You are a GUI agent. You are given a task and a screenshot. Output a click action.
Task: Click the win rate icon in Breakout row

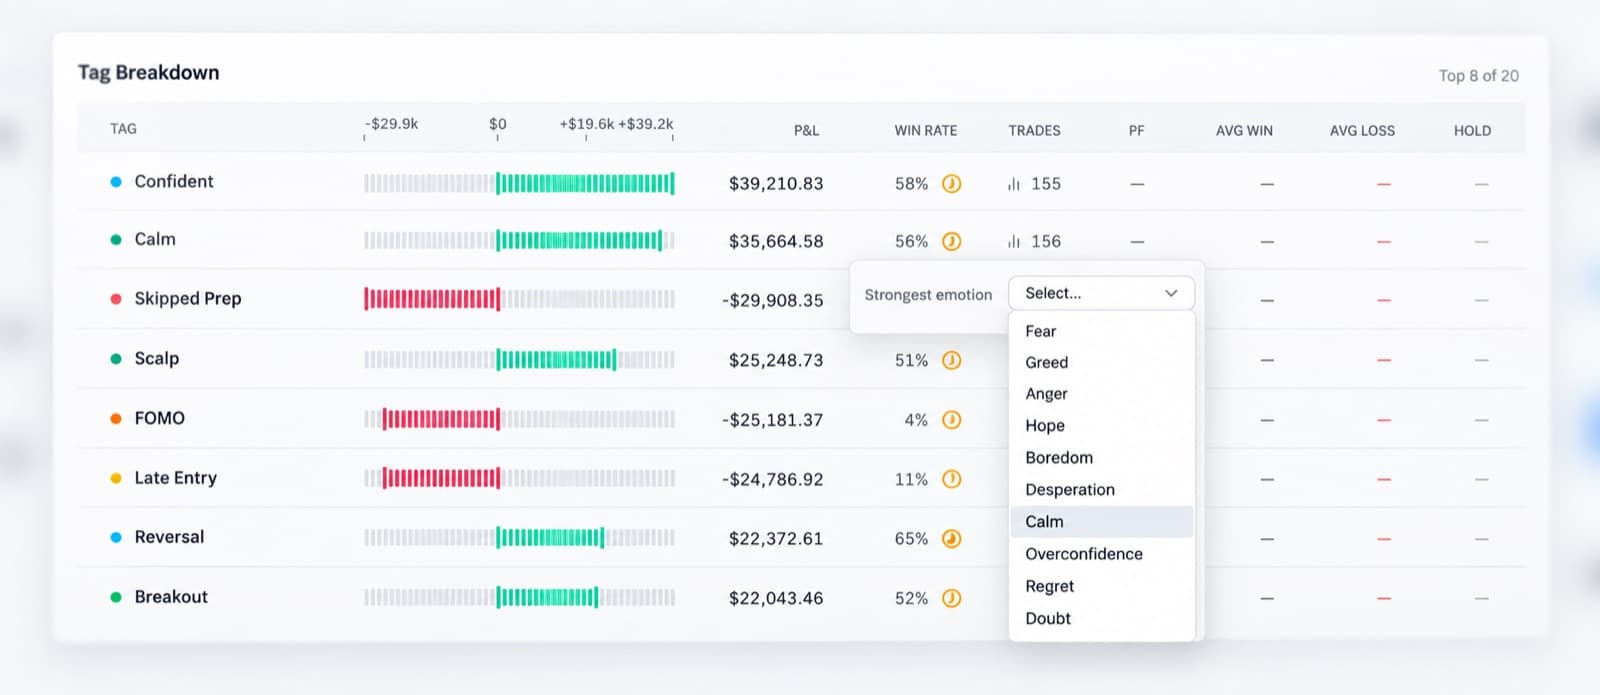pos(952,598)
